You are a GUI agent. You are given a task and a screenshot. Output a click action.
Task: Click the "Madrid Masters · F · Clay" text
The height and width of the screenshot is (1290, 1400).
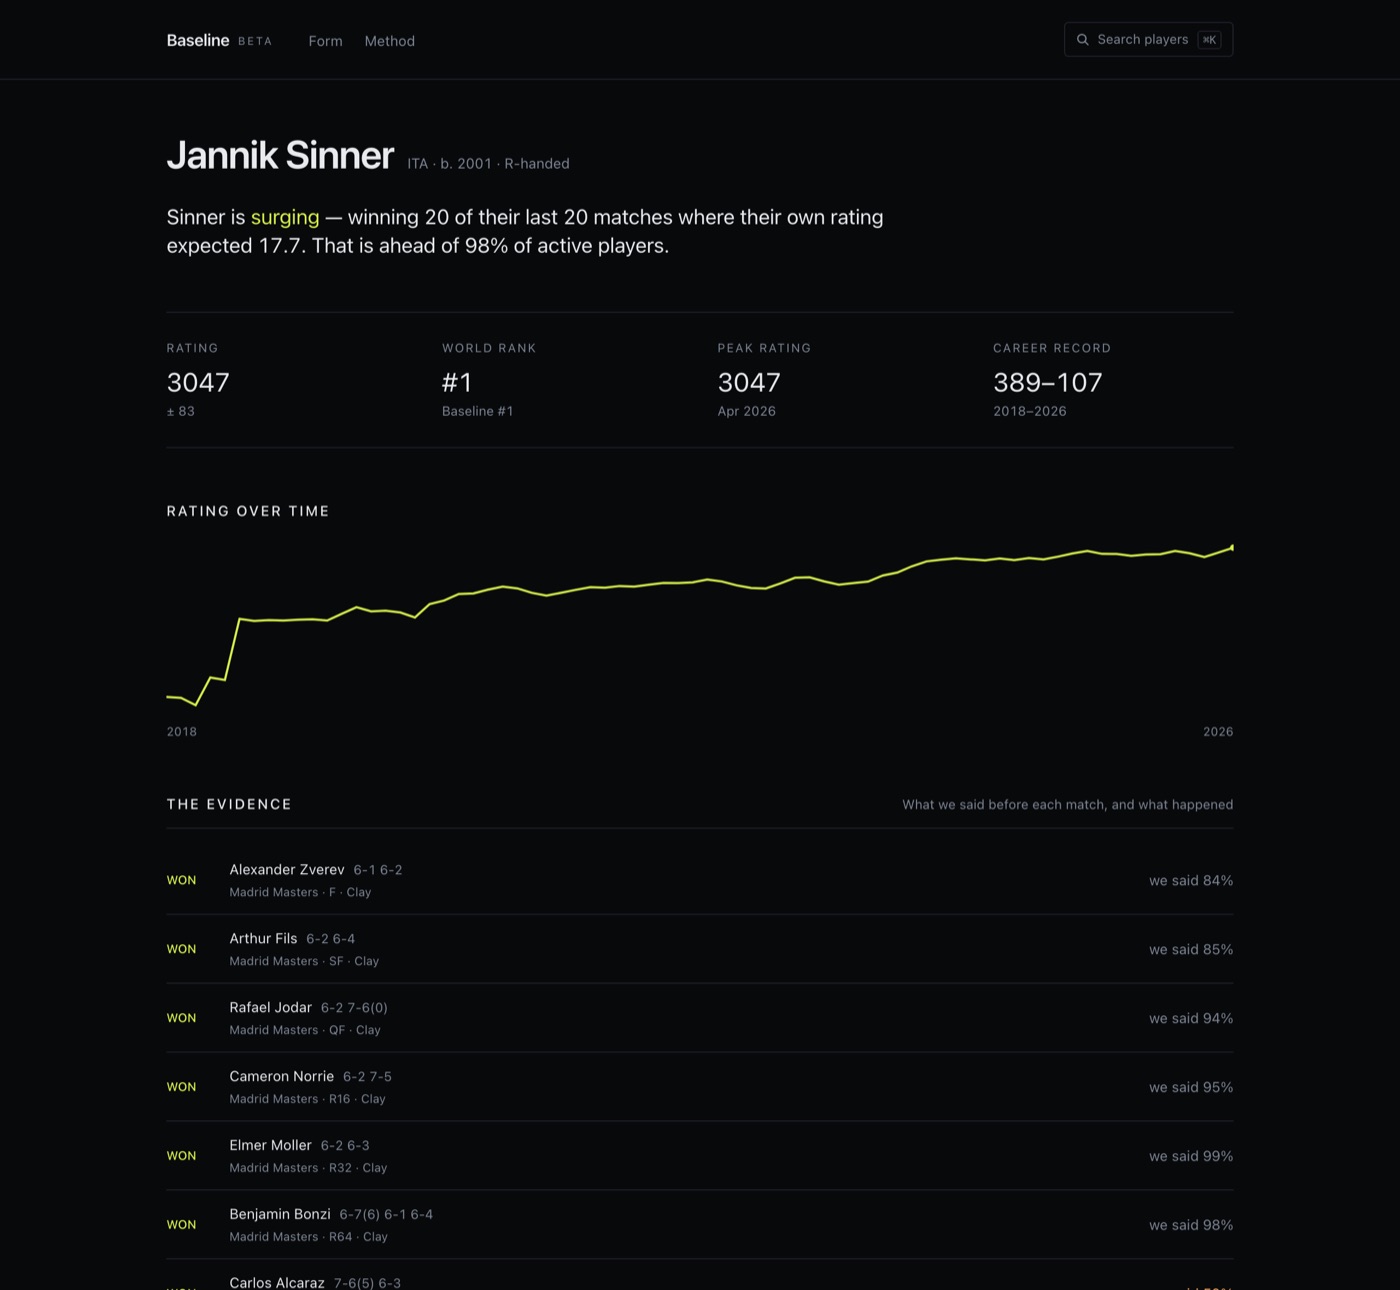pos(300,893)
